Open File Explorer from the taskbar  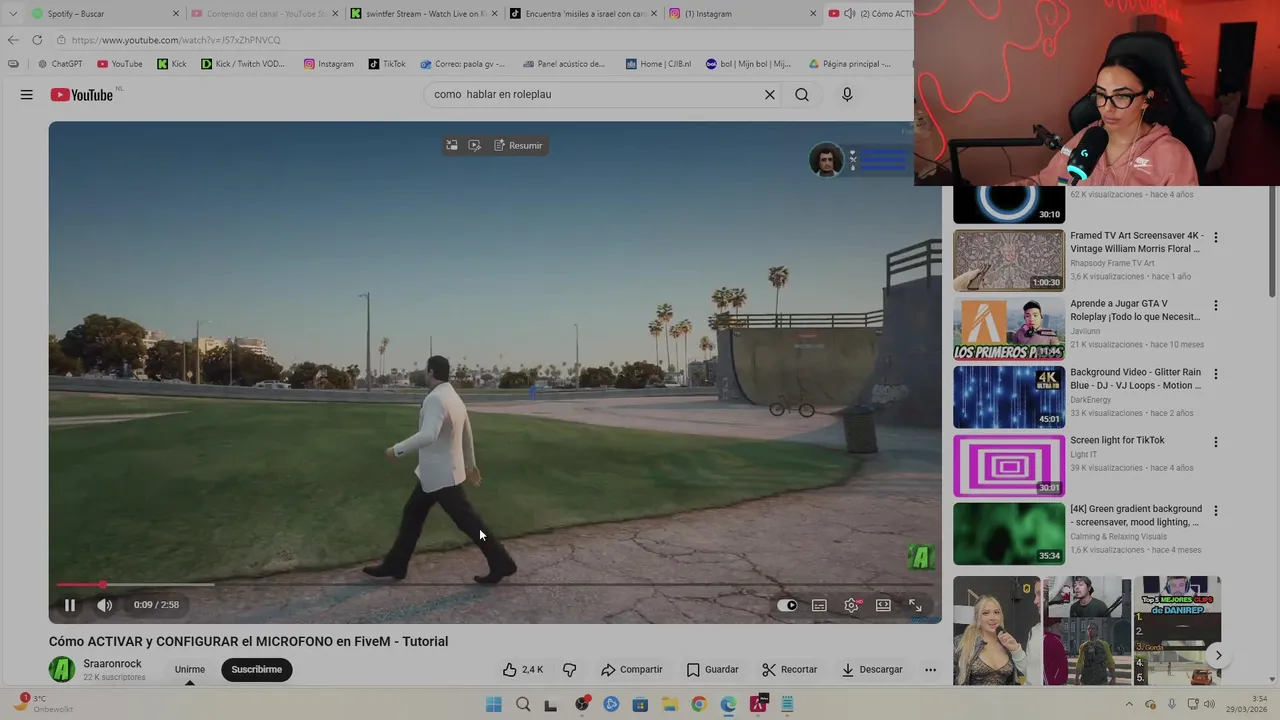tap(669, 704)
